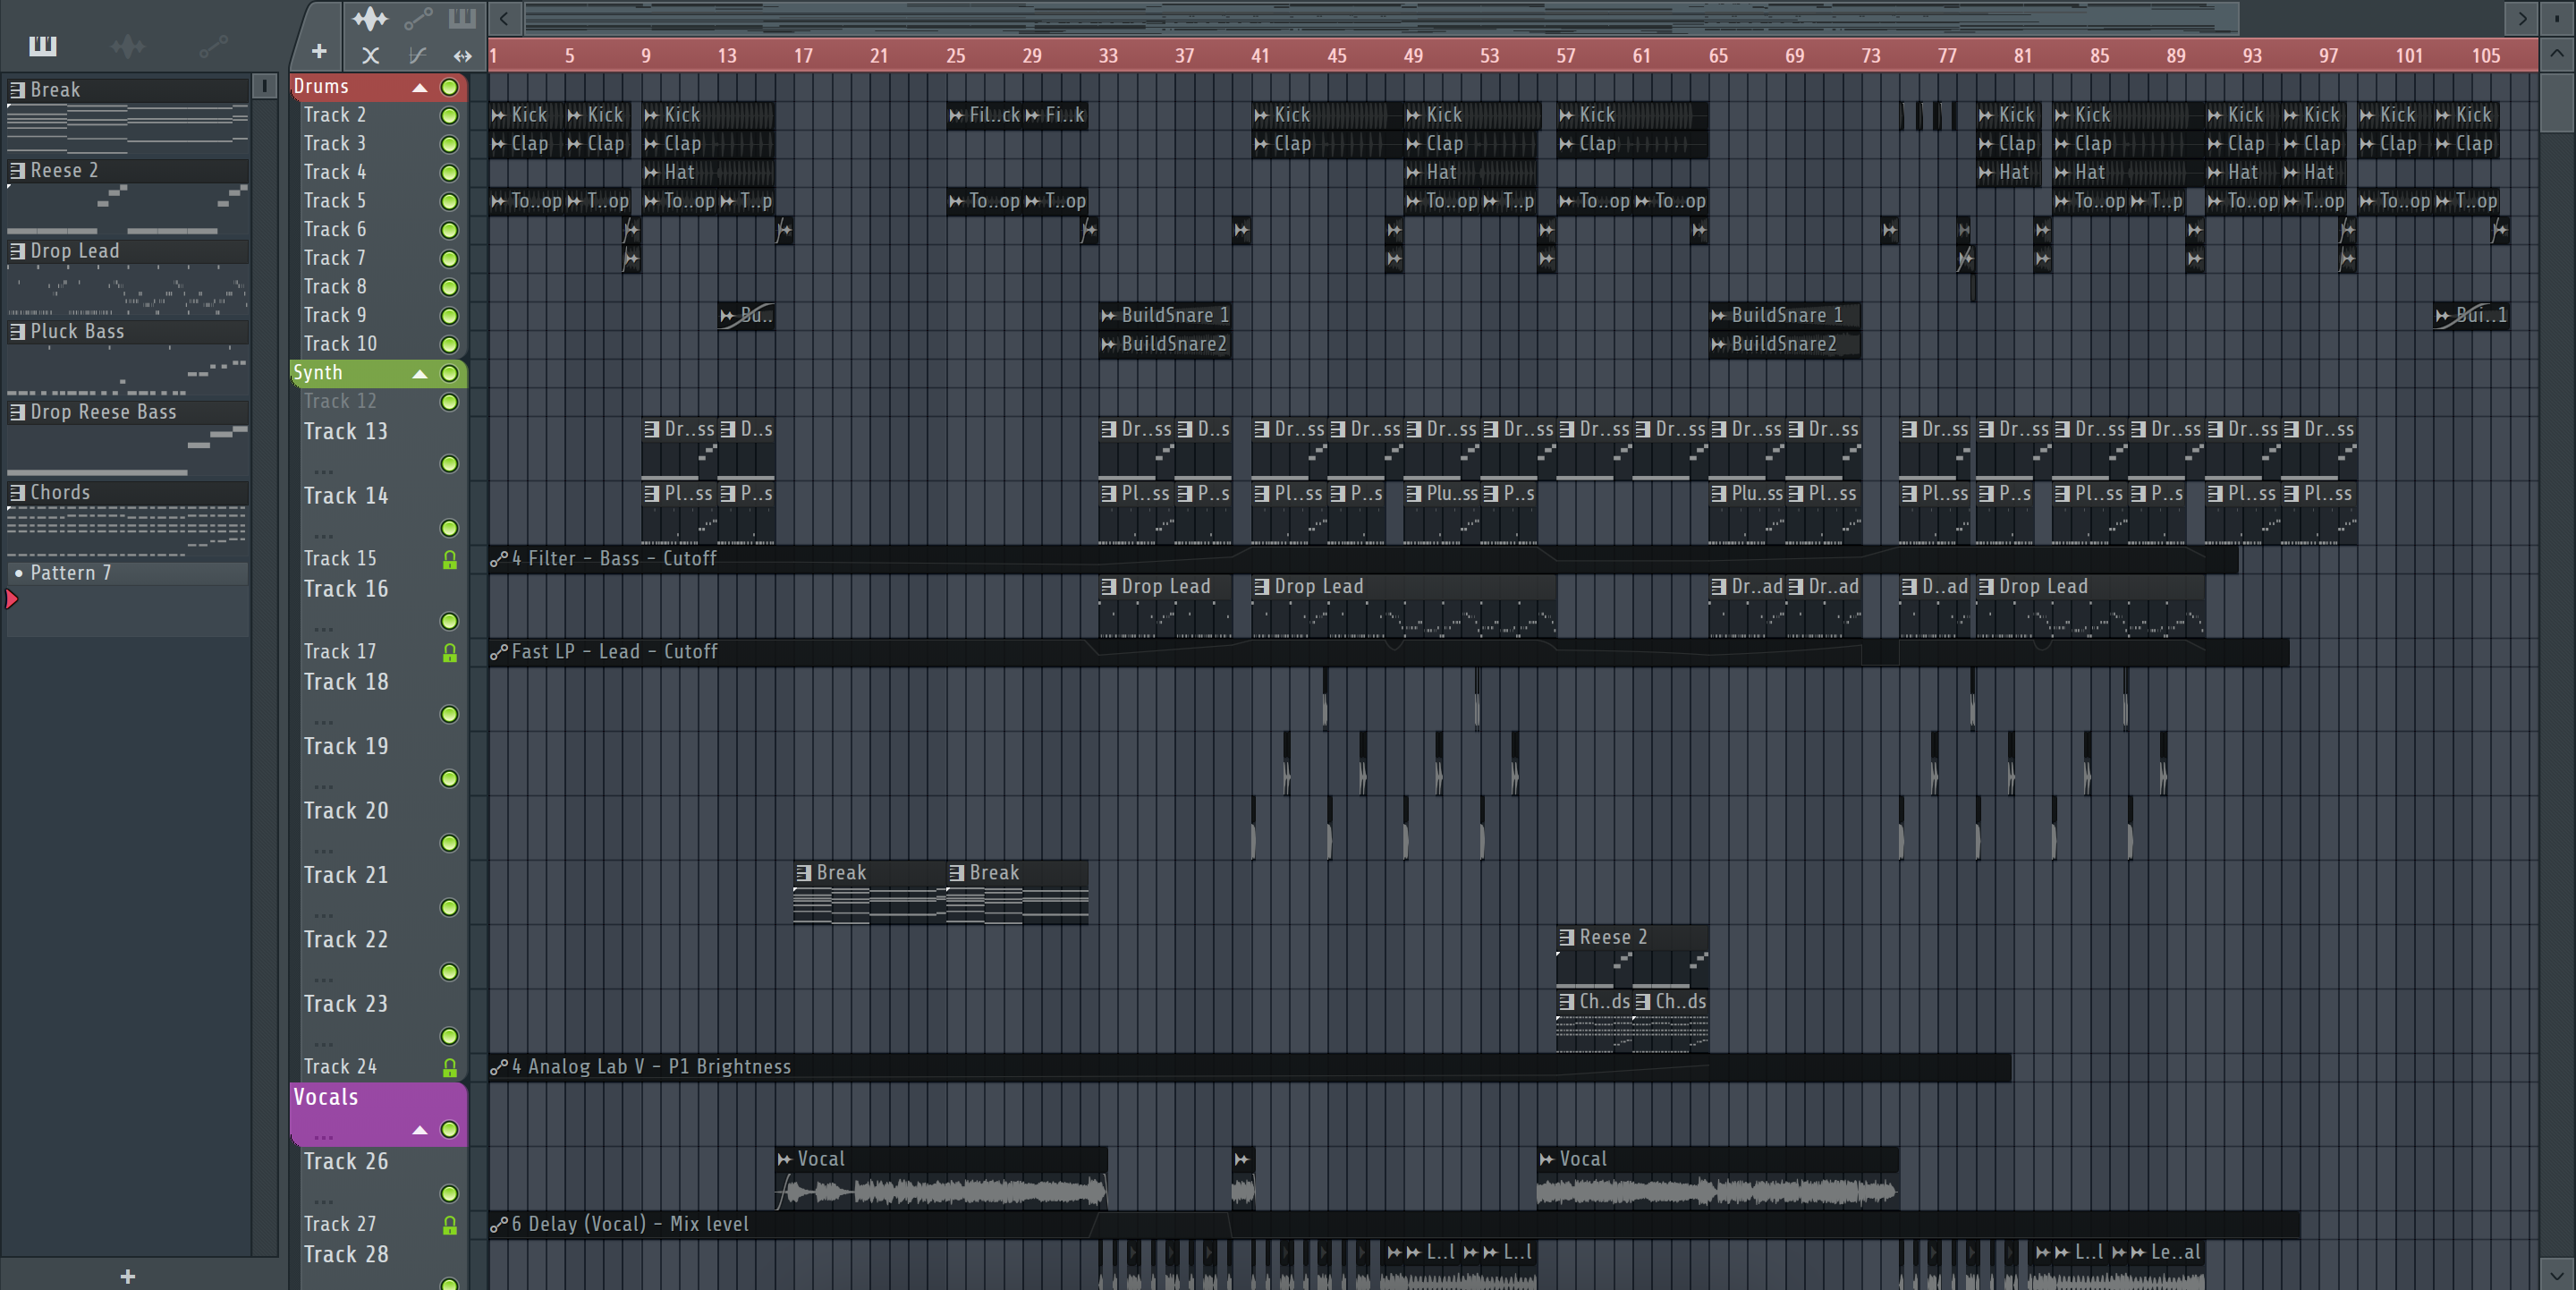
Task: Select the Drop Reese Bass pattern icon
Action: (x=17, y=412)
